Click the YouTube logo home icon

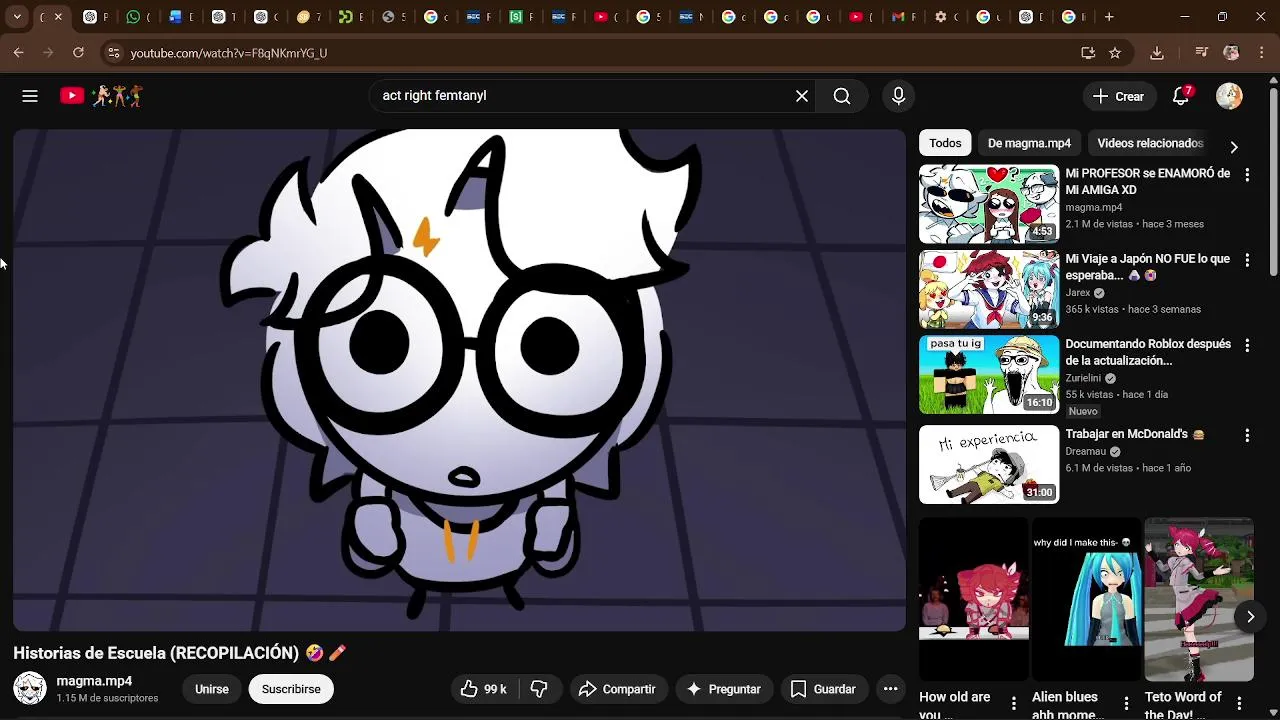(x=101, y=96)
